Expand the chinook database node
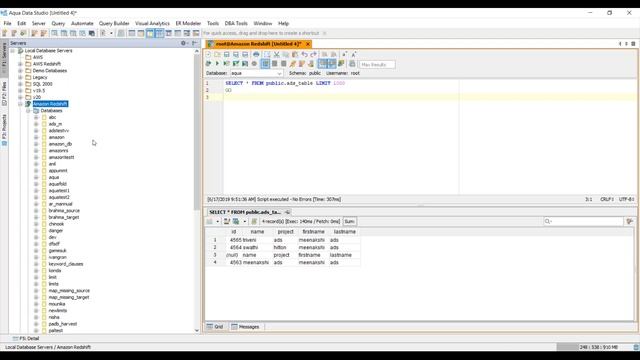Screen dimensions: 640x360 36,224
